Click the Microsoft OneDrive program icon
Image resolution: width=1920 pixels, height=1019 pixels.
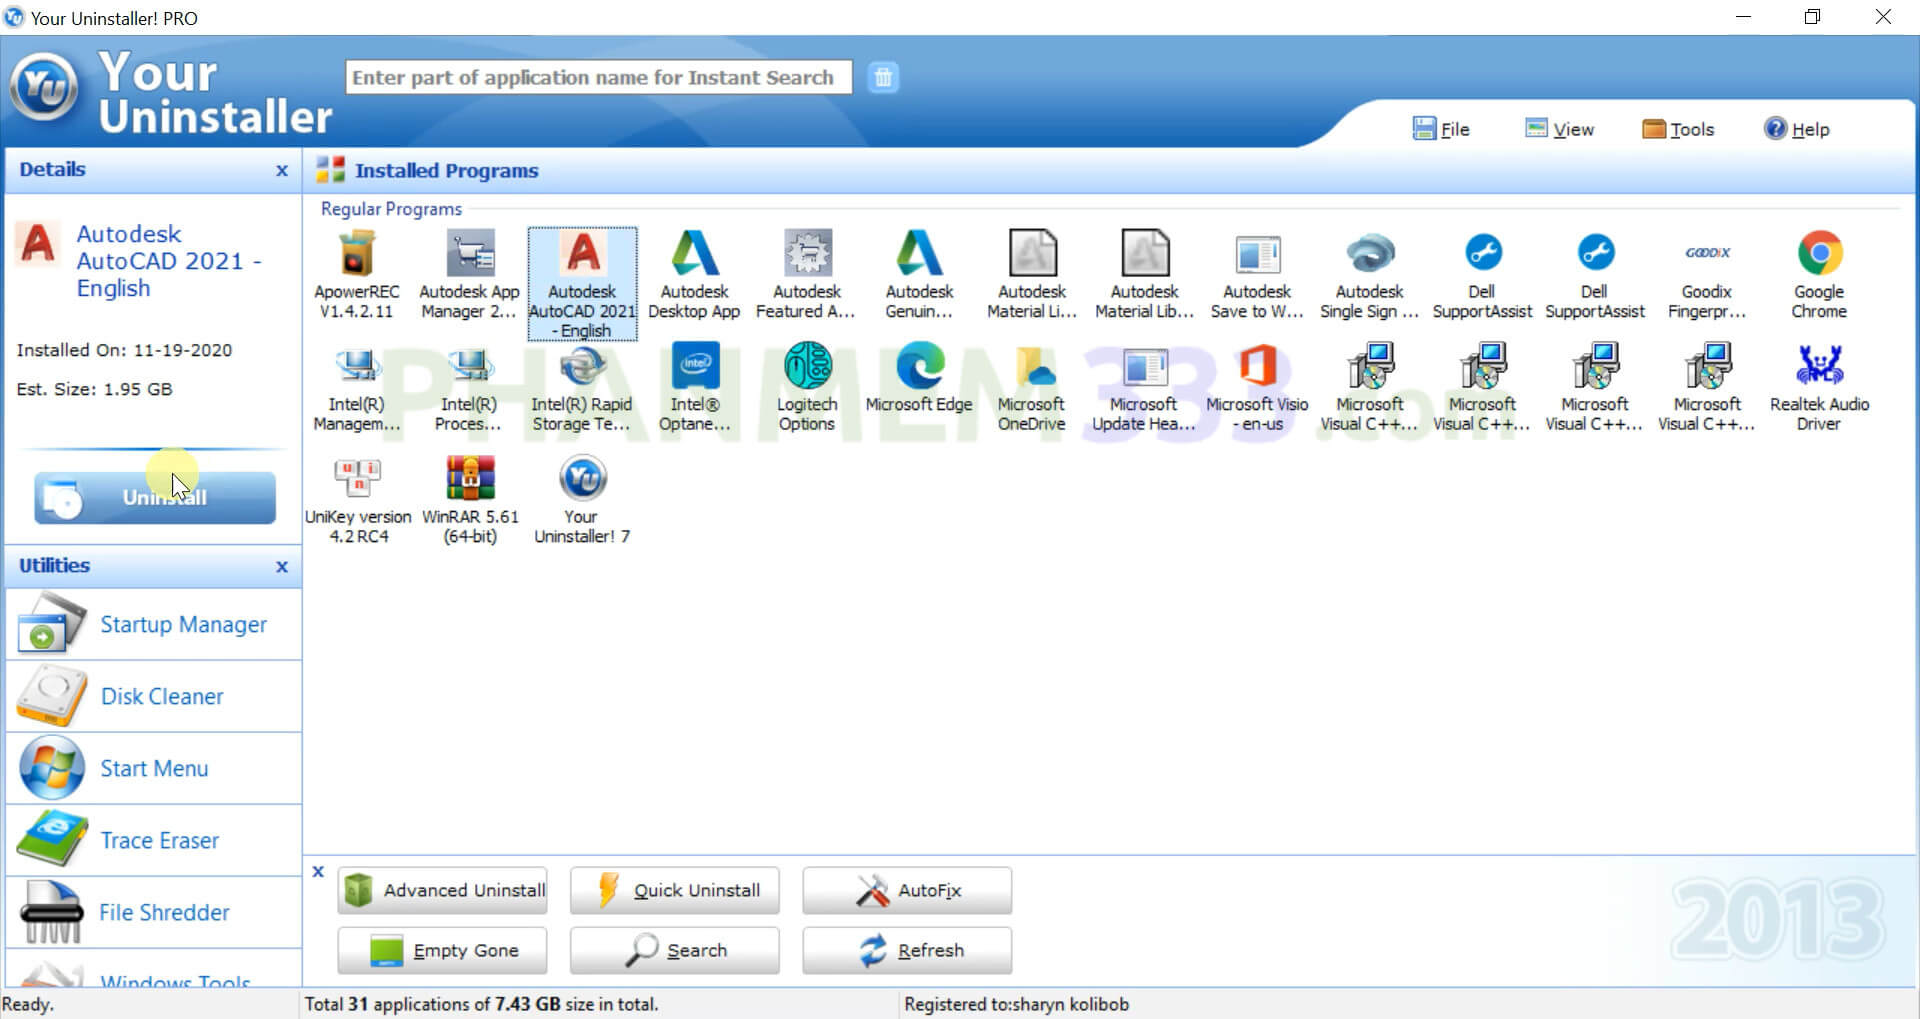pyautogui.click(x=1031, y=367)
